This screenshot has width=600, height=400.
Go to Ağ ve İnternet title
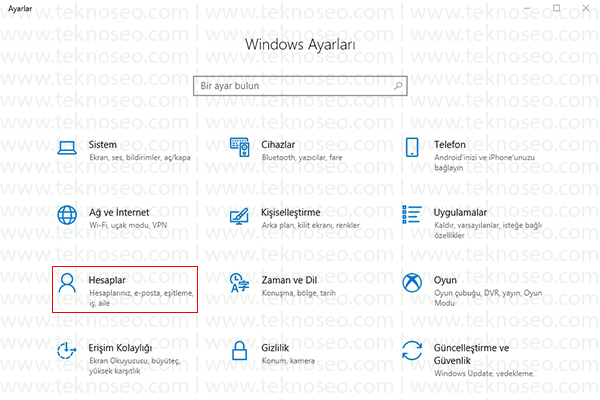pyautogui.click(x=119, y=212)
